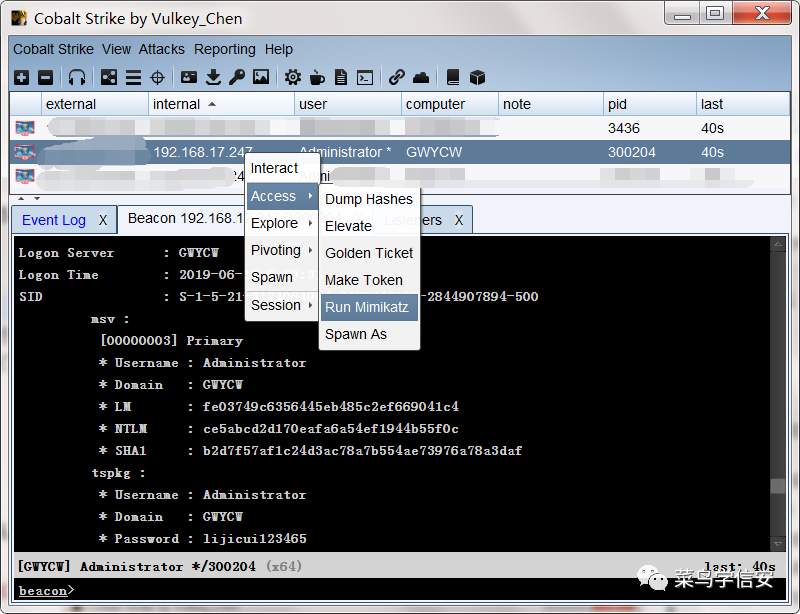Expand the Pivoting submenu
Image resolution: width=800 pixels, height=614 pixels.
(x=282, y=251)
